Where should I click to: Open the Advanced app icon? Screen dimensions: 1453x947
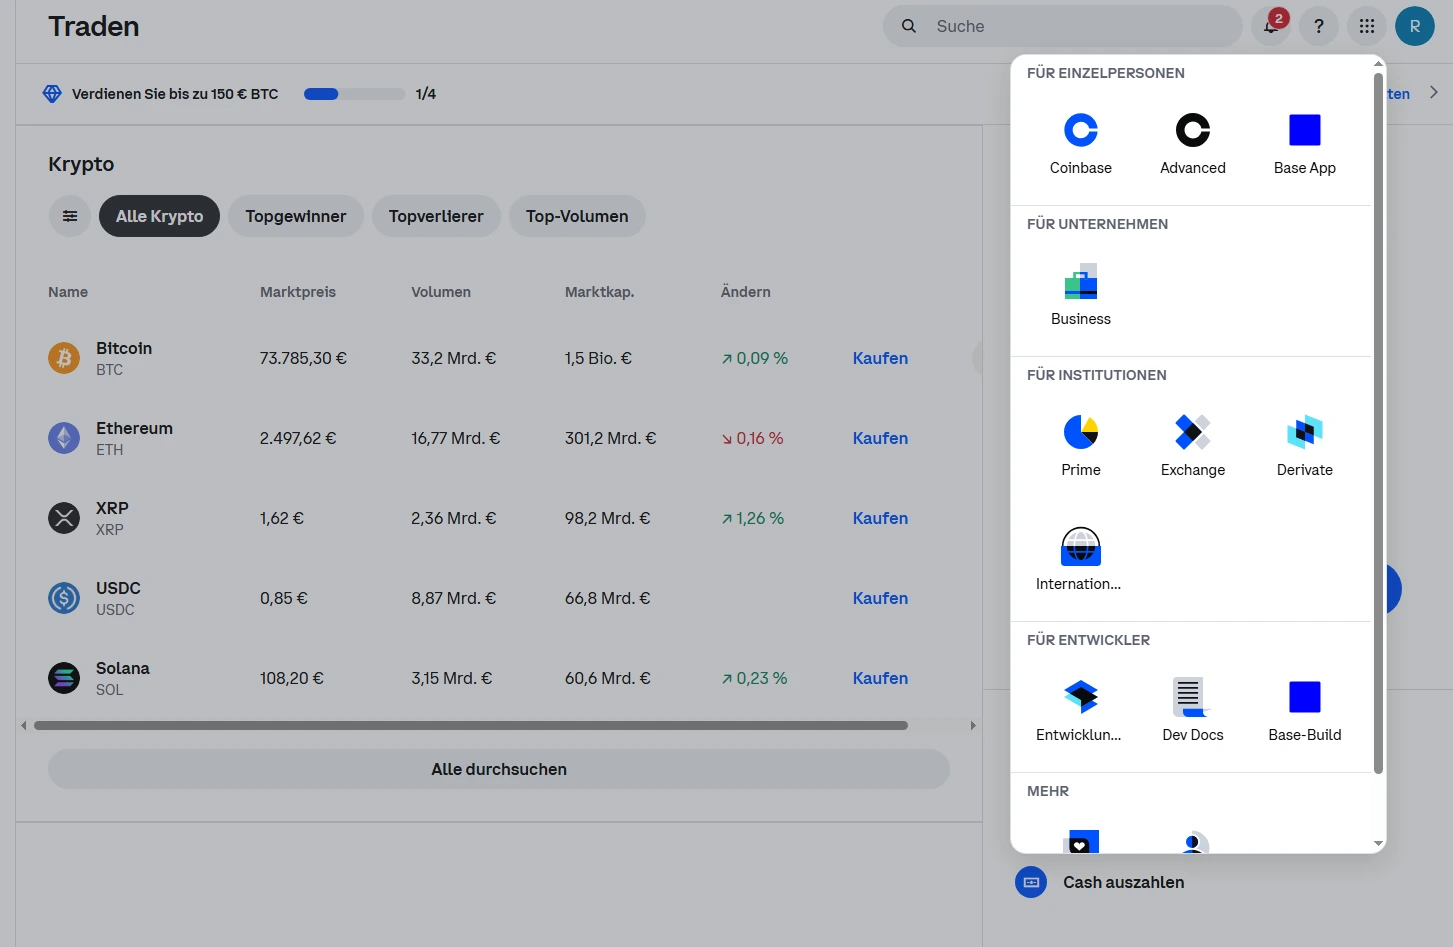coord(1193,130)
